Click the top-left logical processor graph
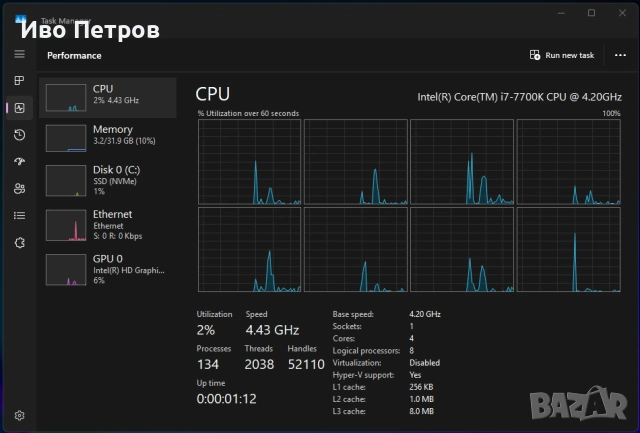Viewport: 640px width, 433px height. (x=249, y=162)
